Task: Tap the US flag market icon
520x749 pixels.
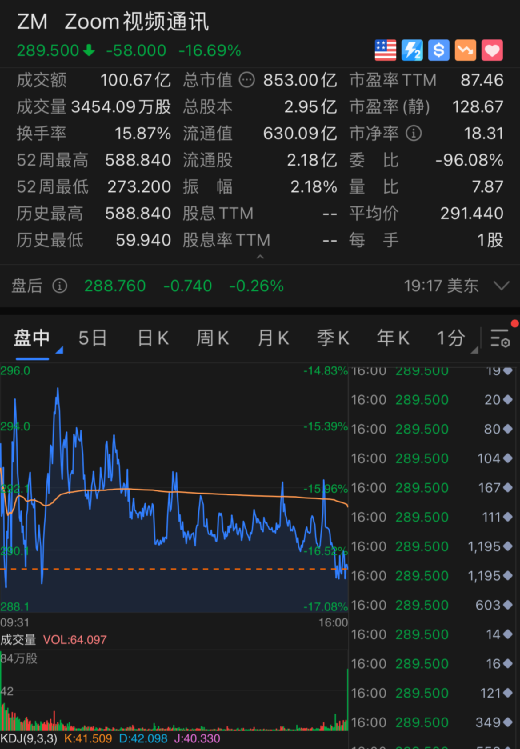Action: [x=385, y=50]
